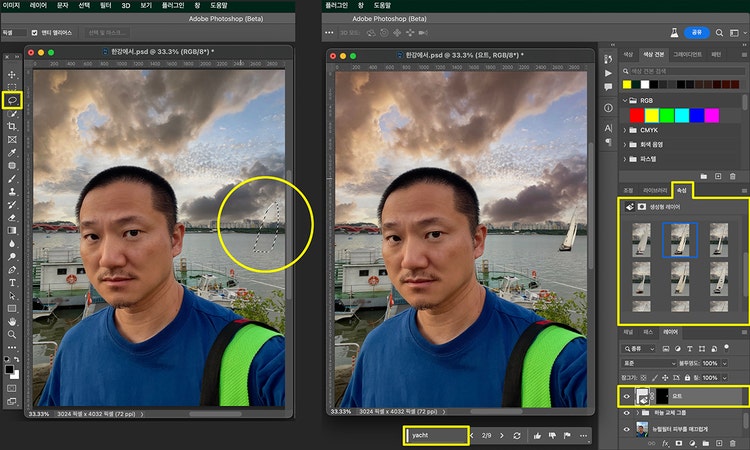Open more options ellipsis in prompt bar

click(x=583, y=436)
